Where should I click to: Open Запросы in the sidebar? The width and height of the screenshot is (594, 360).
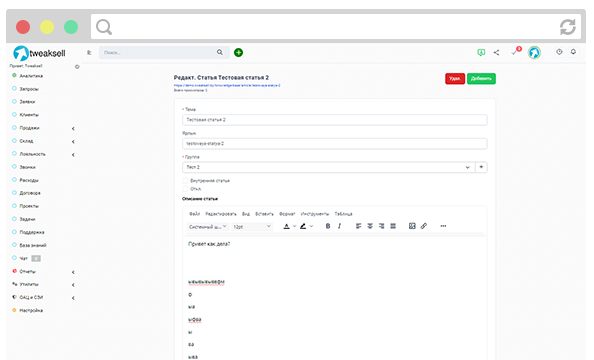click(29, 89)
